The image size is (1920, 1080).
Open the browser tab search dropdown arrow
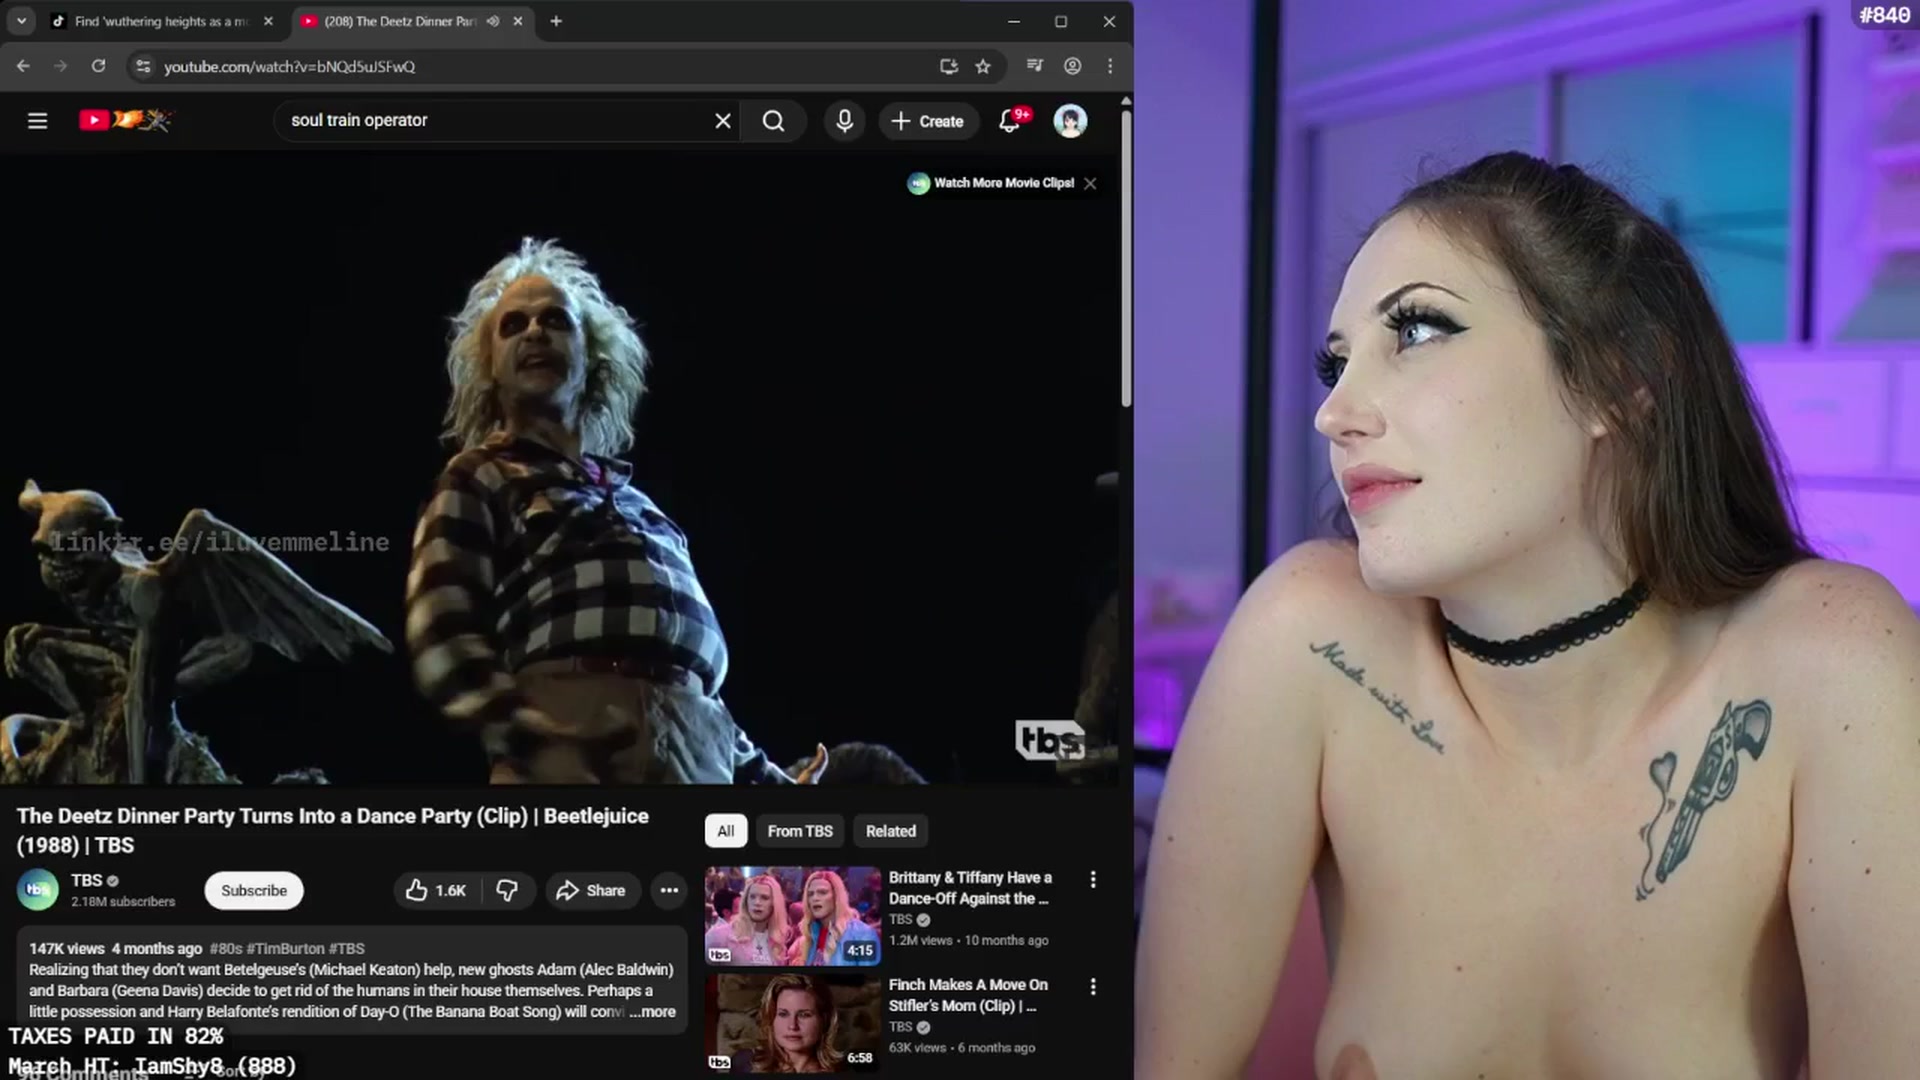[x=21, y=21]
